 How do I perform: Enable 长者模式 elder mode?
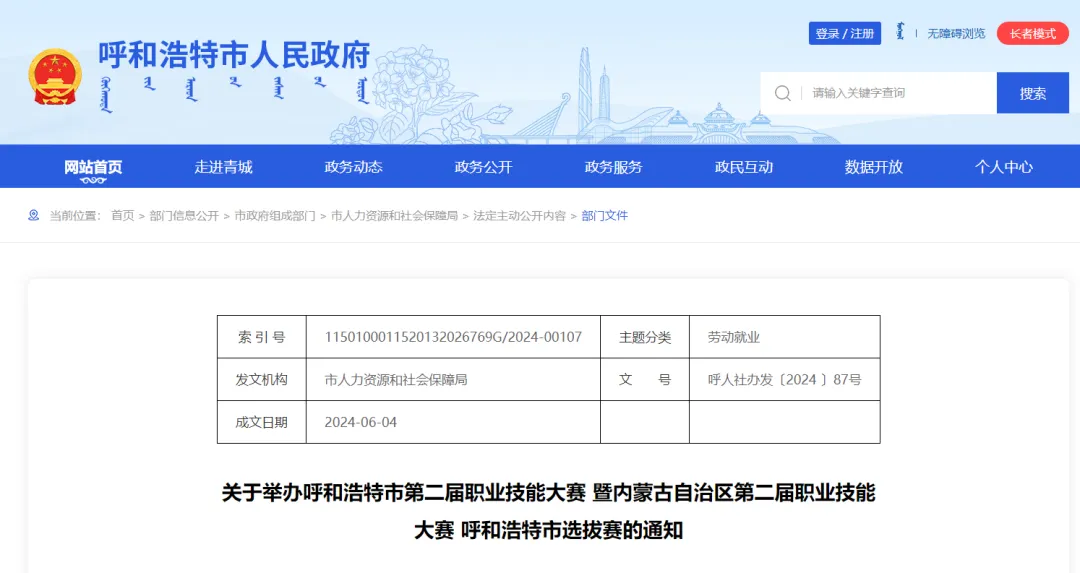click(1032, 33)
